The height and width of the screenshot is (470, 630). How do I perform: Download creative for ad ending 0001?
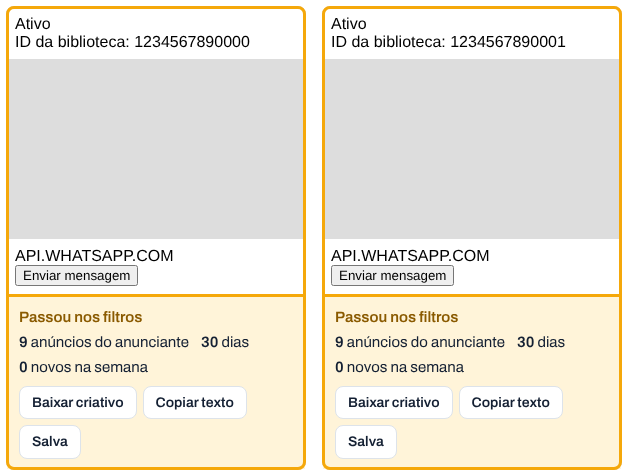point(394,403)
